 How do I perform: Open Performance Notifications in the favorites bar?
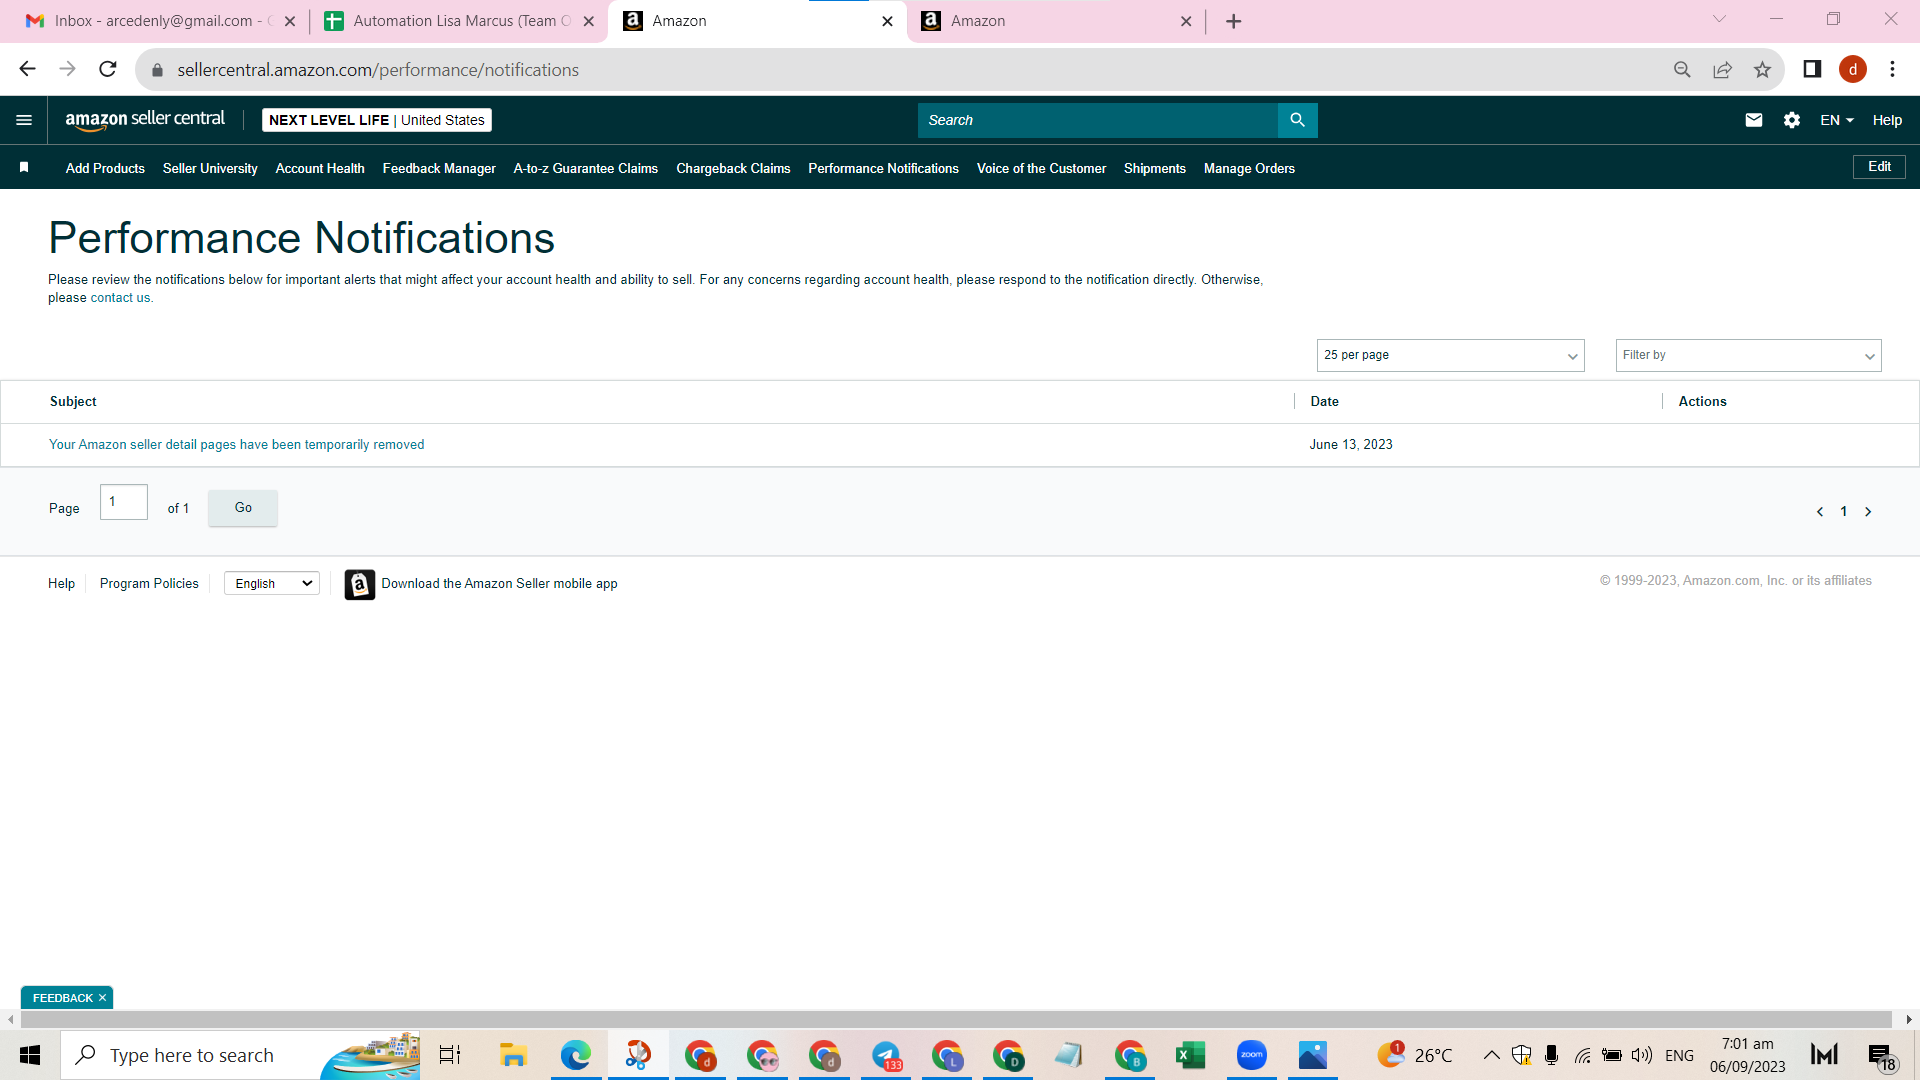(883, 168)
